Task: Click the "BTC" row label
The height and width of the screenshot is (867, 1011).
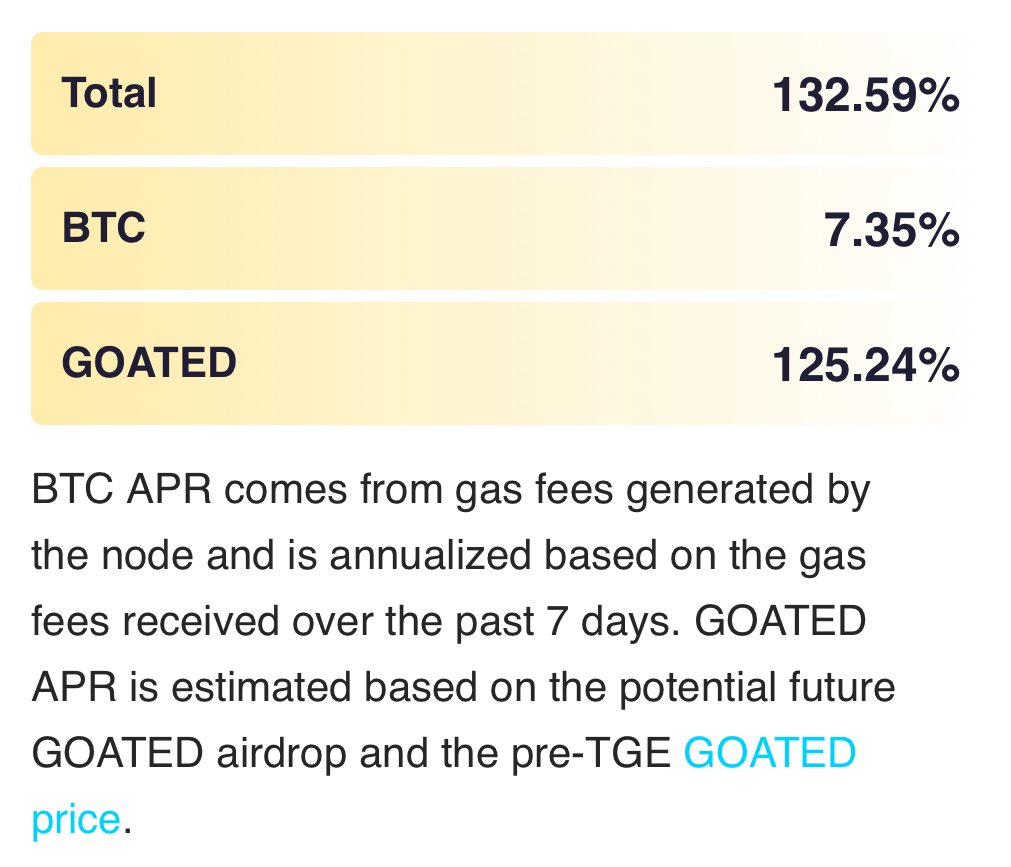Action: tap(103, 228)
